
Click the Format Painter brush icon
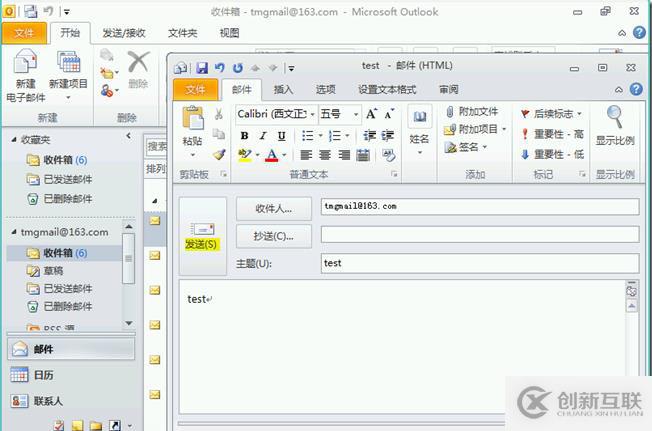coord(219,155)
